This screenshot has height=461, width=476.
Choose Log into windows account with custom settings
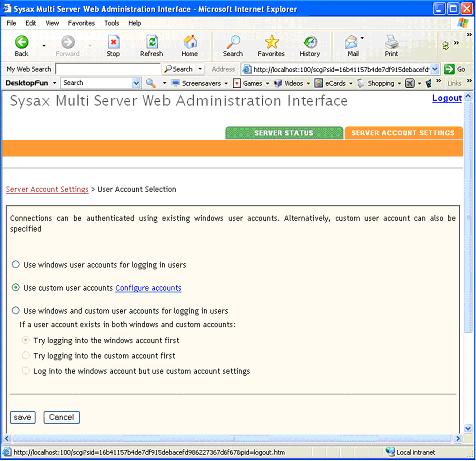click(26, 371)
